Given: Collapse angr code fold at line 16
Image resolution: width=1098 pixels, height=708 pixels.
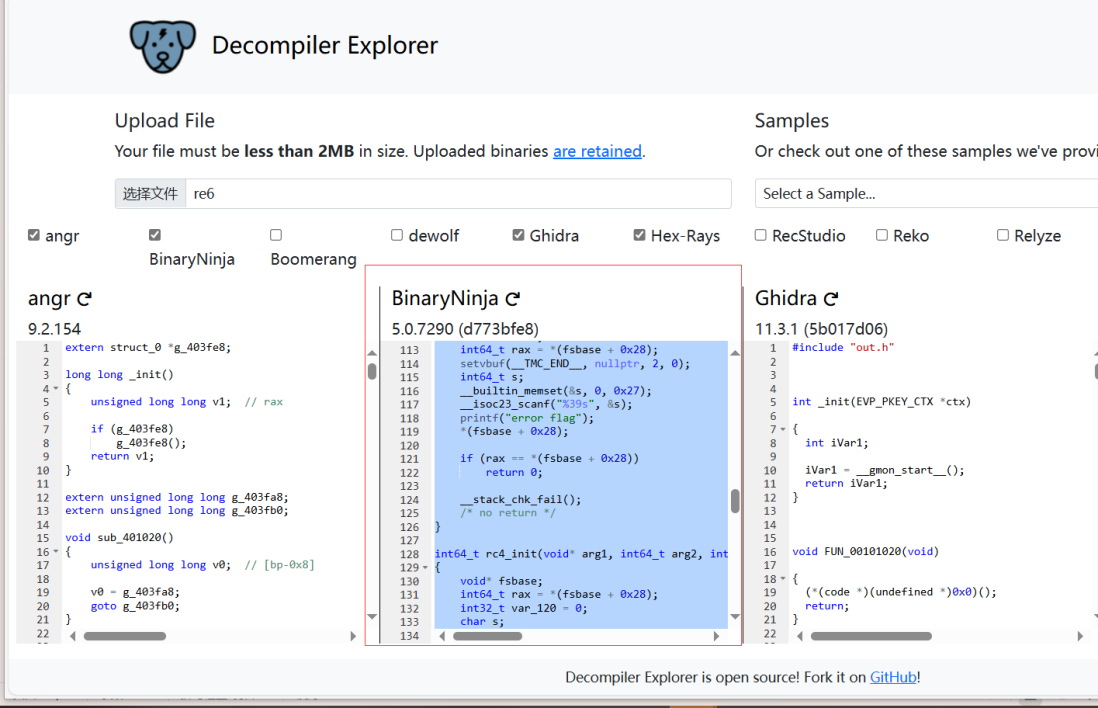Looking at the screenshot, I should [56, 552].
